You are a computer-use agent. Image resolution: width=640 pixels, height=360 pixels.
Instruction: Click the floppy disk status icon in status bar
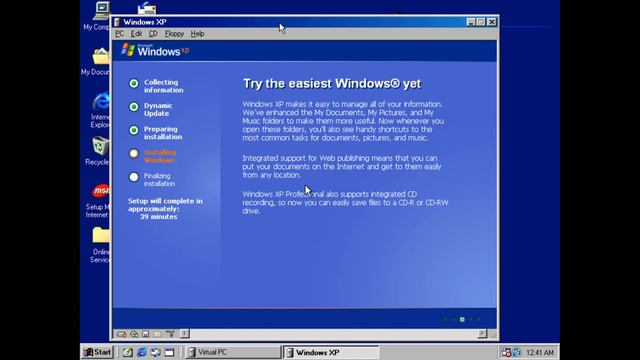tap(145, 334)
